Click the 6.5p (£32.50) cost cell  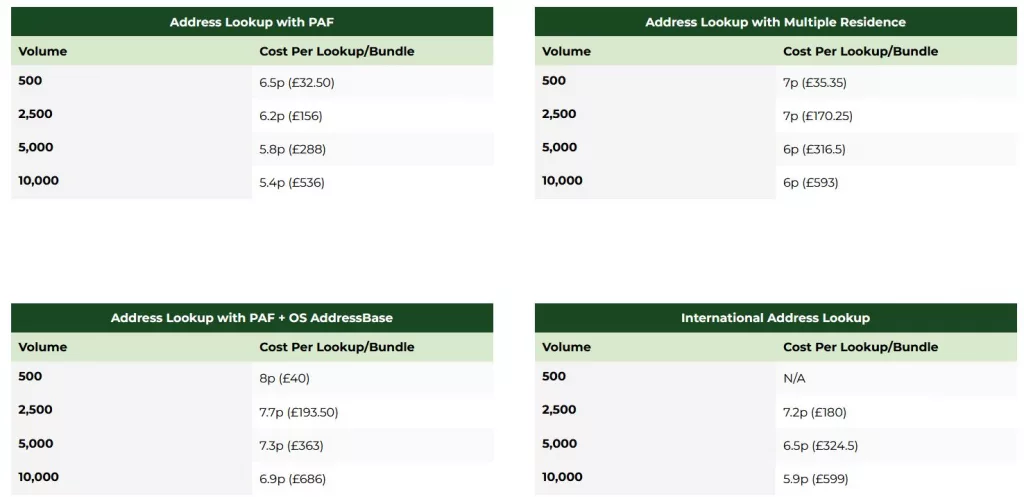point(297,83)
